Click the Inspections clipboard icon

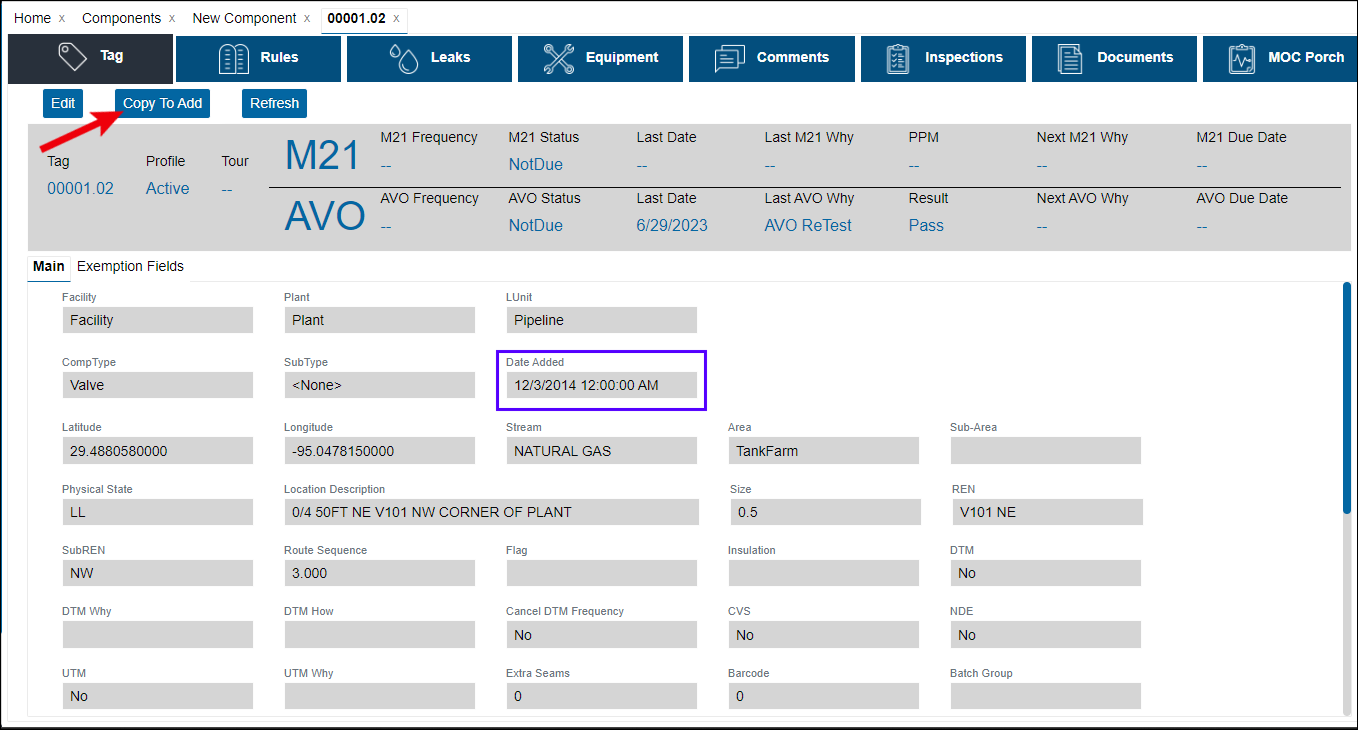click(x=898, y=58)
